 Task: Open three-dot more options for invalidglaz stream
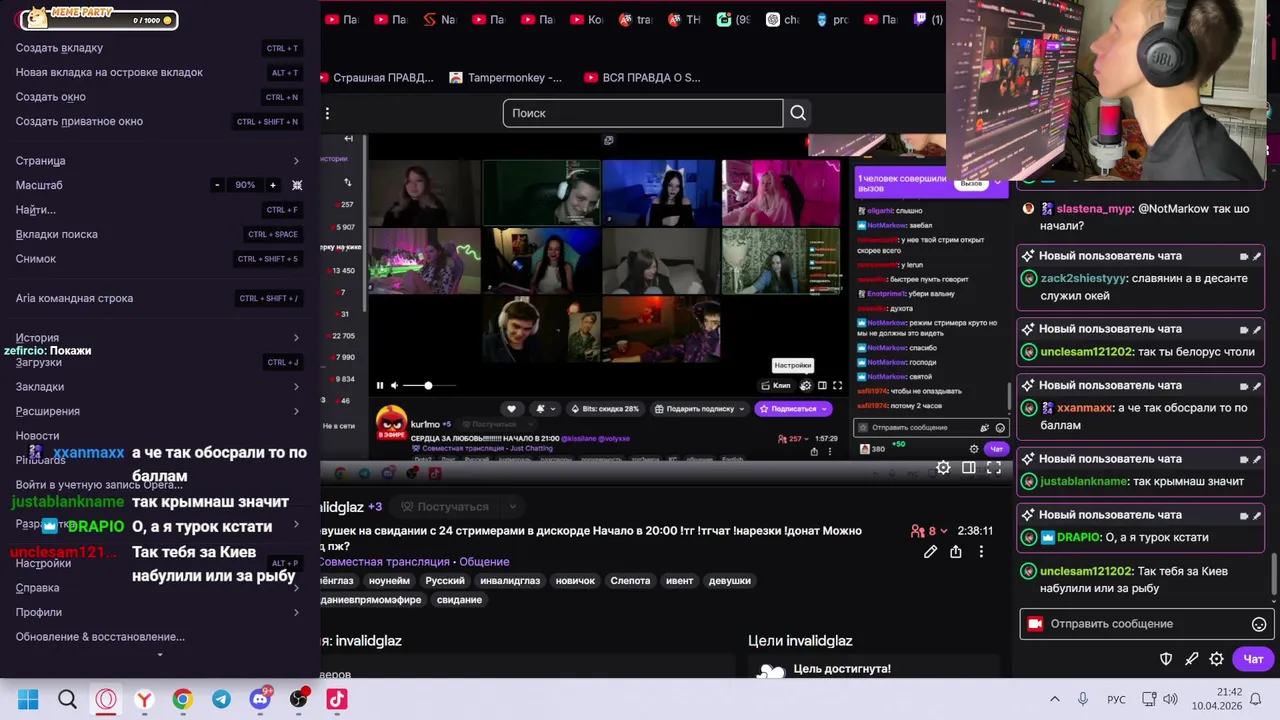click(981, 552)
